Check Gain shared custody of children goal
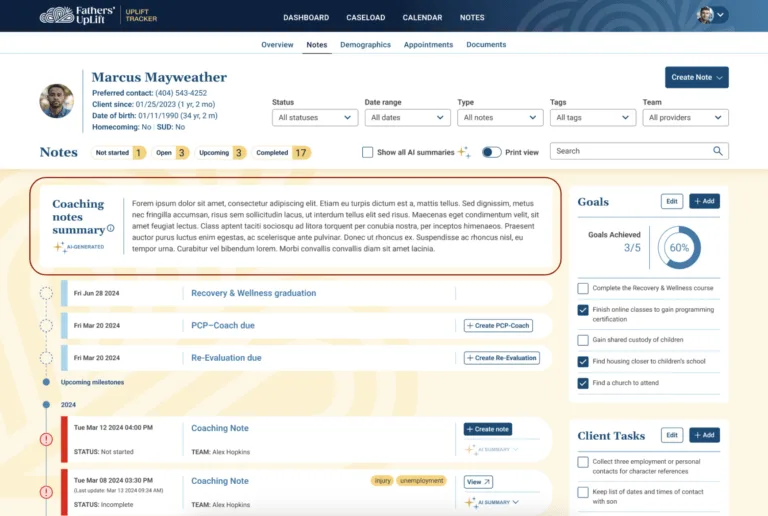The width and height of the screenshot is (768, 516). [x=583, y=340]
